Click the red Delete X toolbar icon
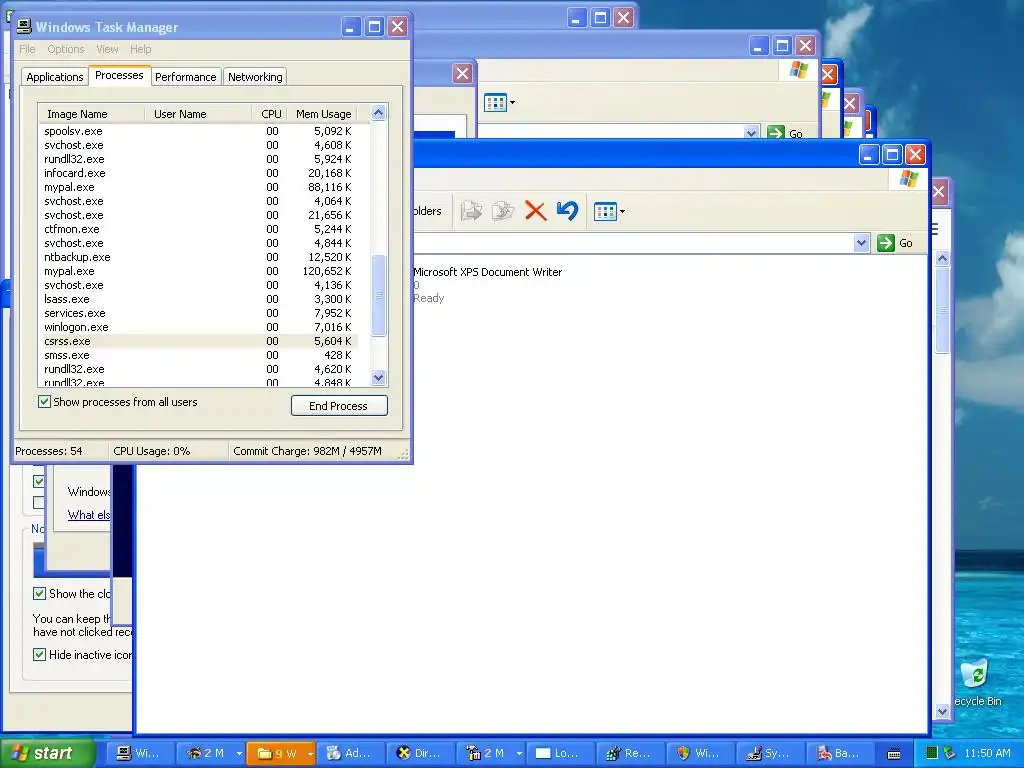Screen dimensions: 1024x768 click(x=535, y=211)
